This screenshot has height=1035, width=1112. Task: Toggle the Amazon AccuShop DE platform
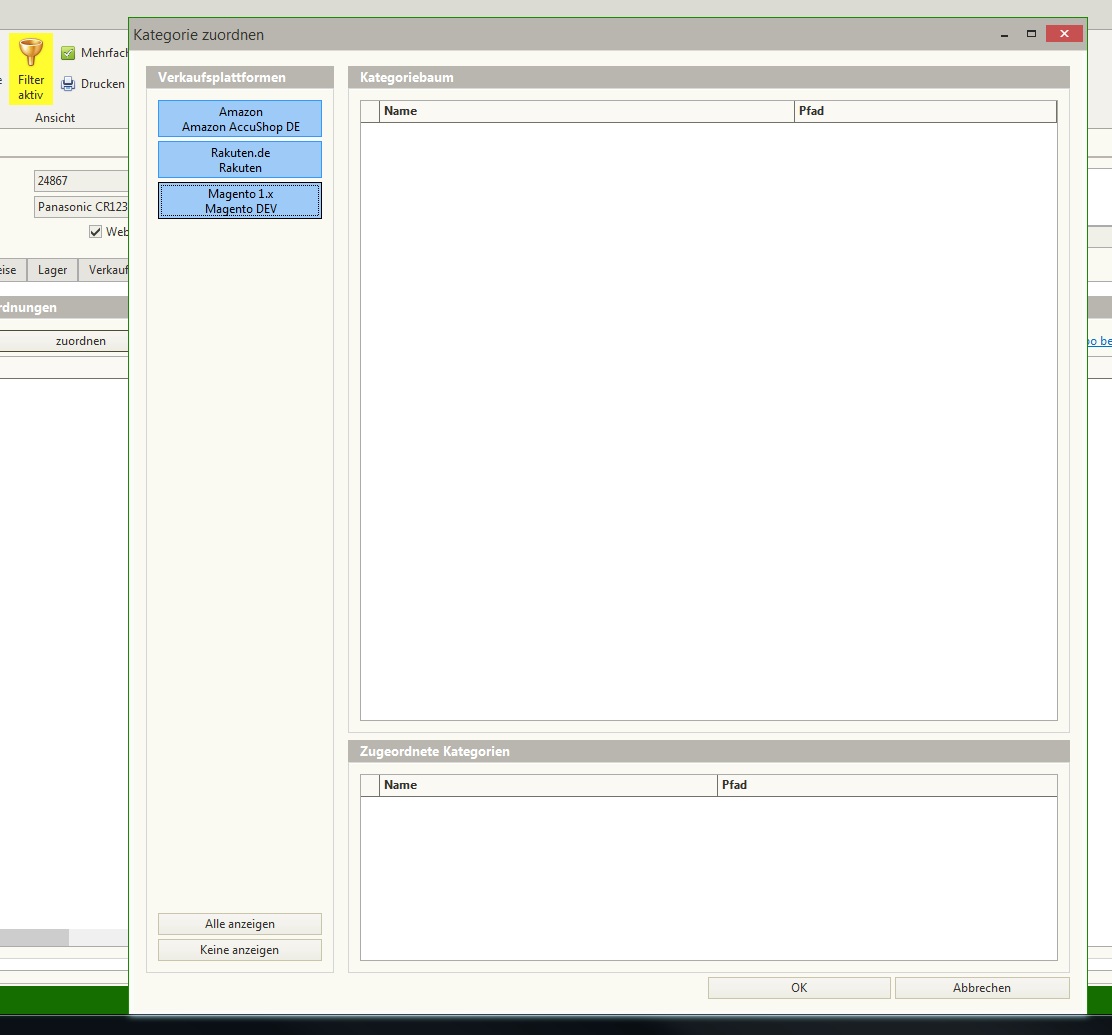[x=240, y=119]
